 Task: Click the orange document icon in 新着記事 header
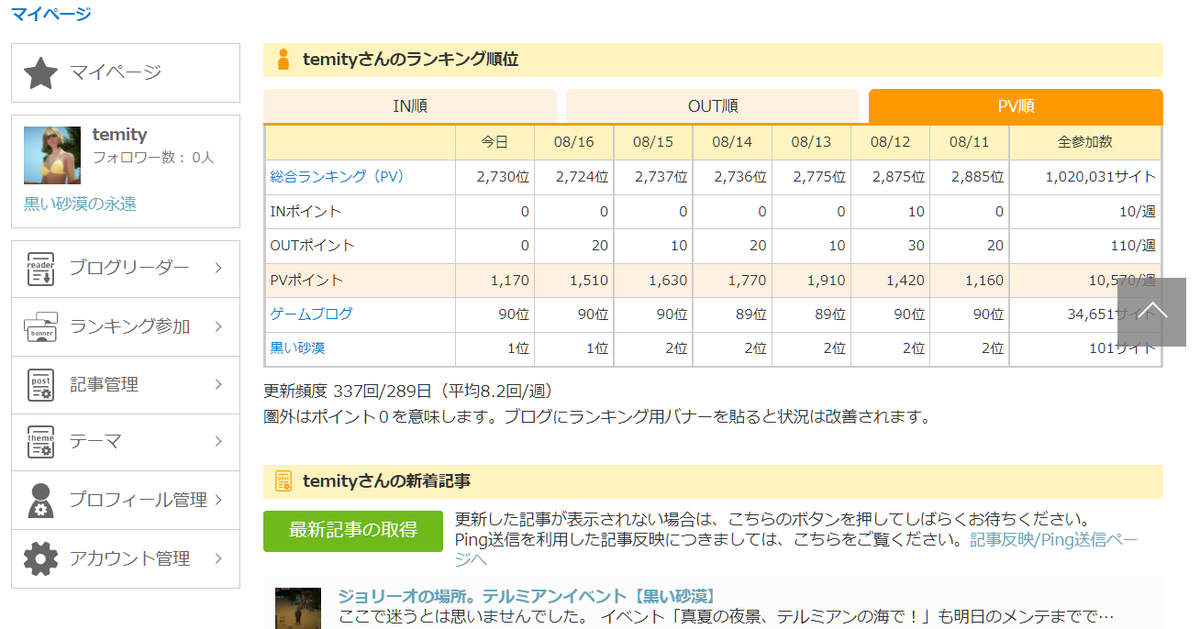283,482
